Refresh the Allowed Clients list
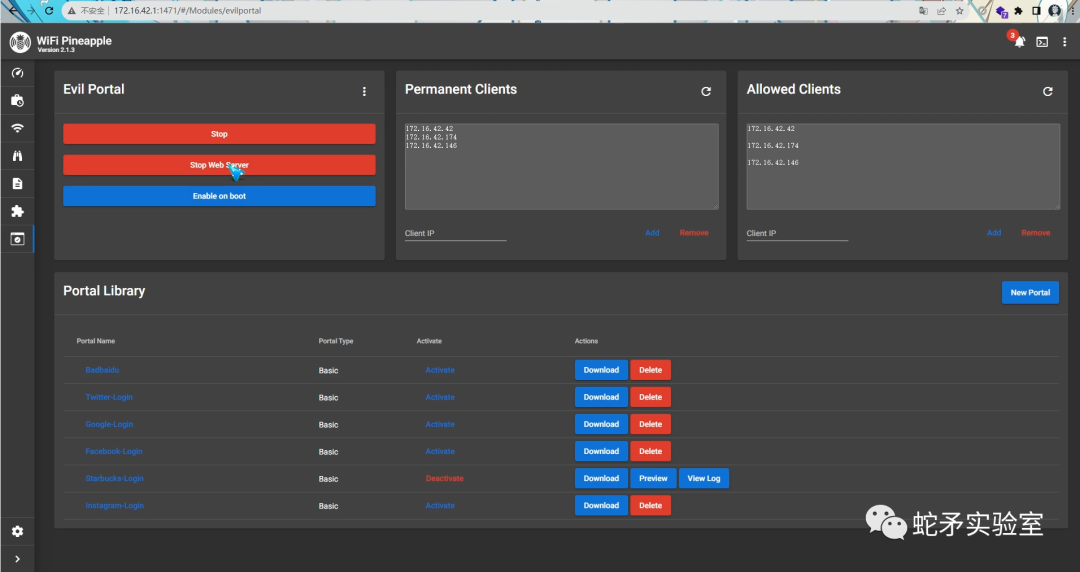 (x=1048, y=91)
